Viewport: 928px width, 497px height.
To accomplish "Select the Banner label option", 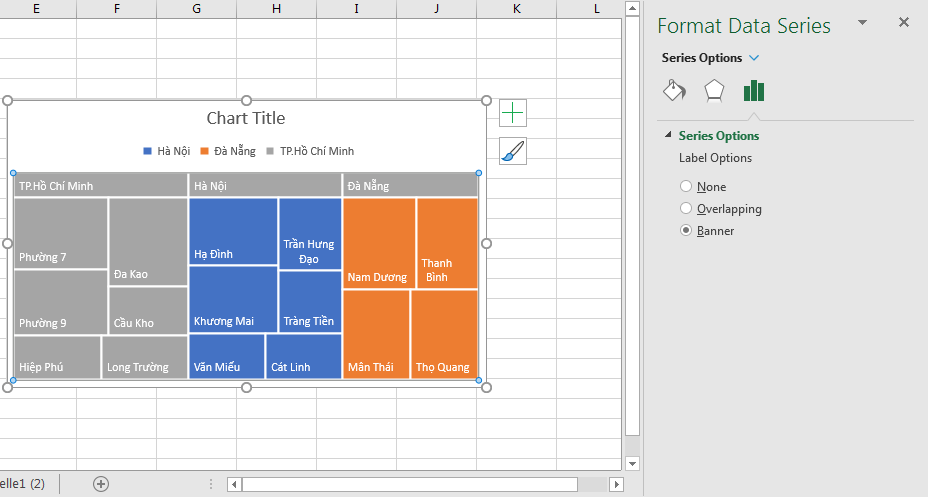I will pyautogui.click(x=686, y=231).
